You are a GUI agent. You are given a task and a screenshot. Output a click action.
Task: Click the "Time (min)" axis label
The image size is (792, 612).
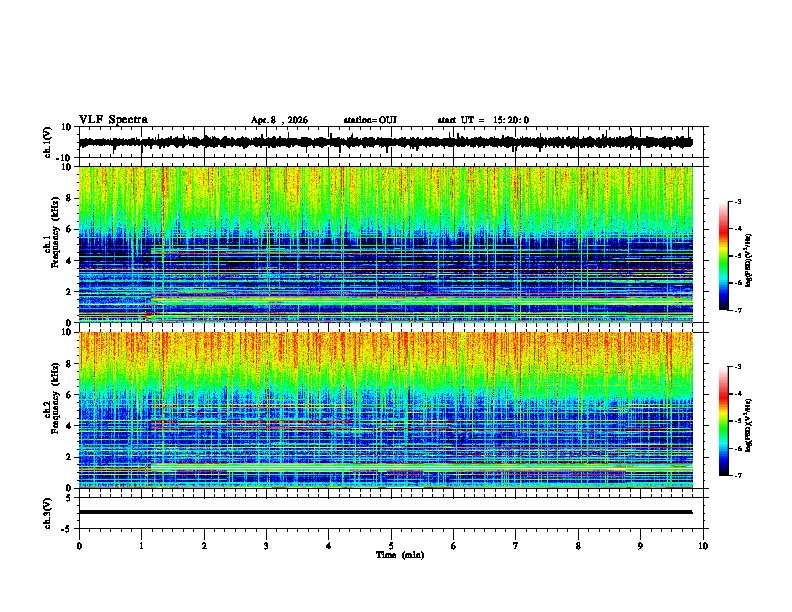[x=400, y=555]
